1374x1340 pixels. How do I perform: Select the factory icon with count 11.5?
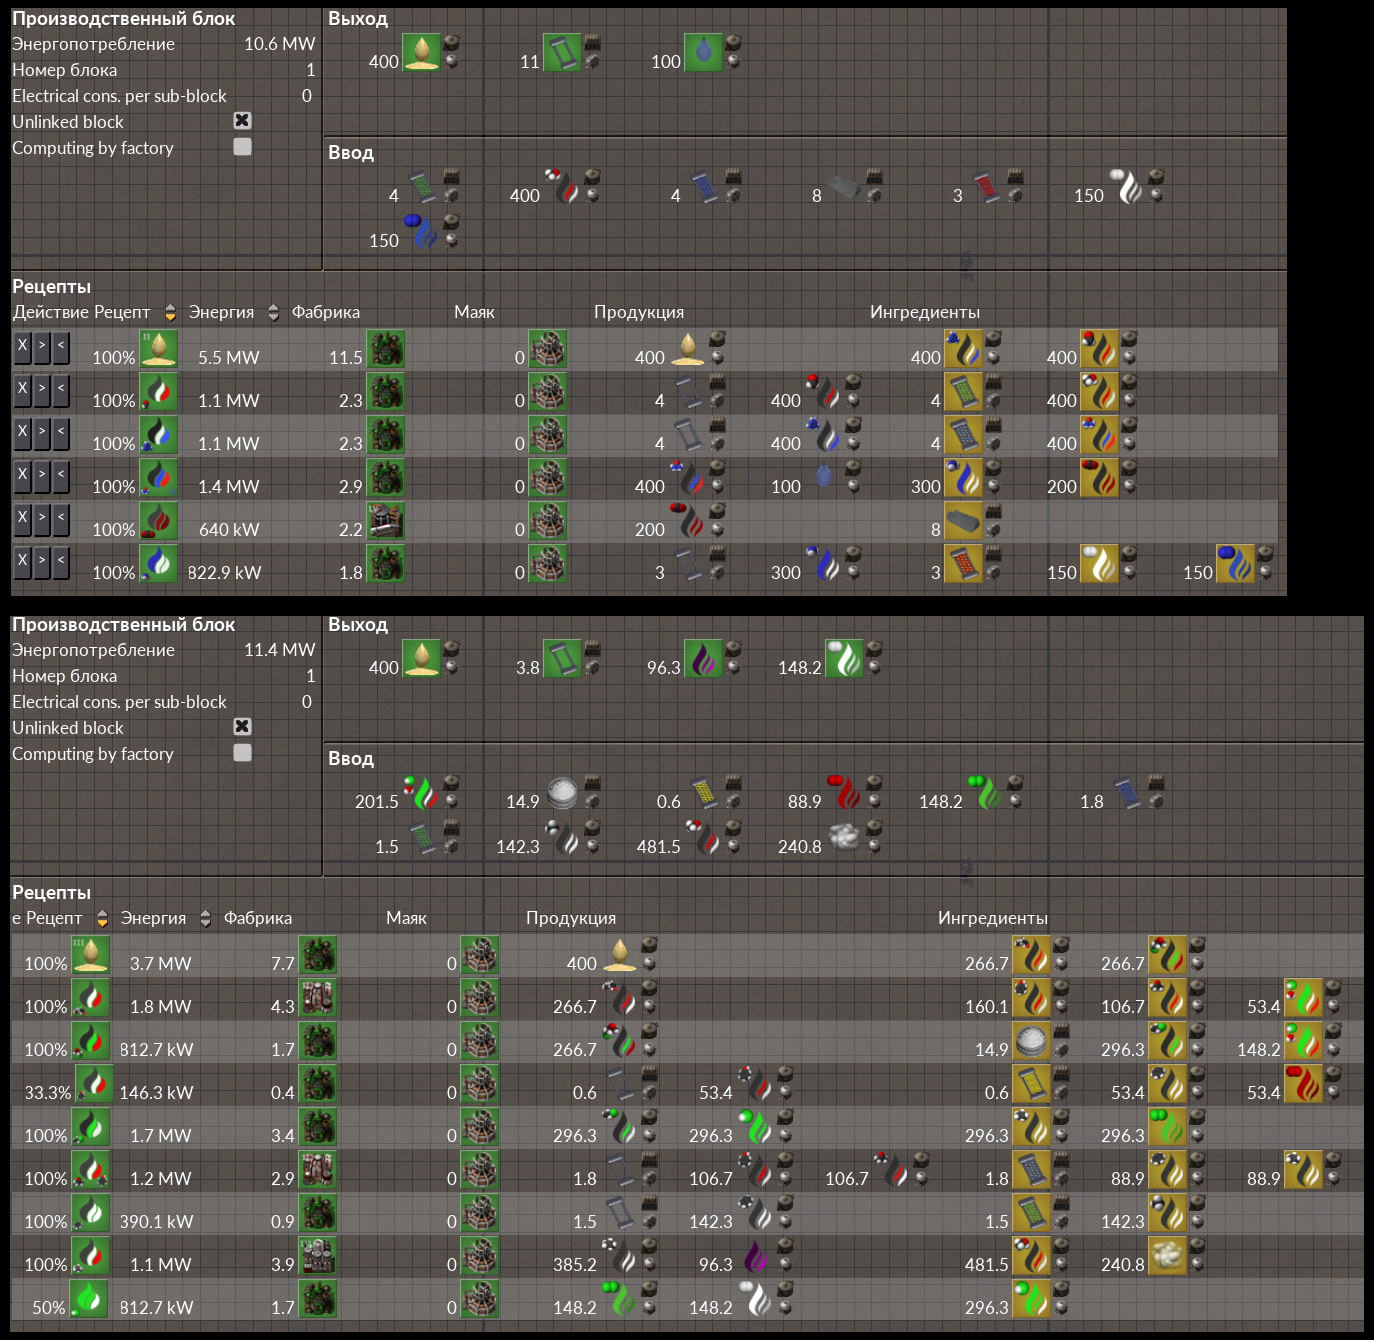pyautogui.click(x=385, y=349)
